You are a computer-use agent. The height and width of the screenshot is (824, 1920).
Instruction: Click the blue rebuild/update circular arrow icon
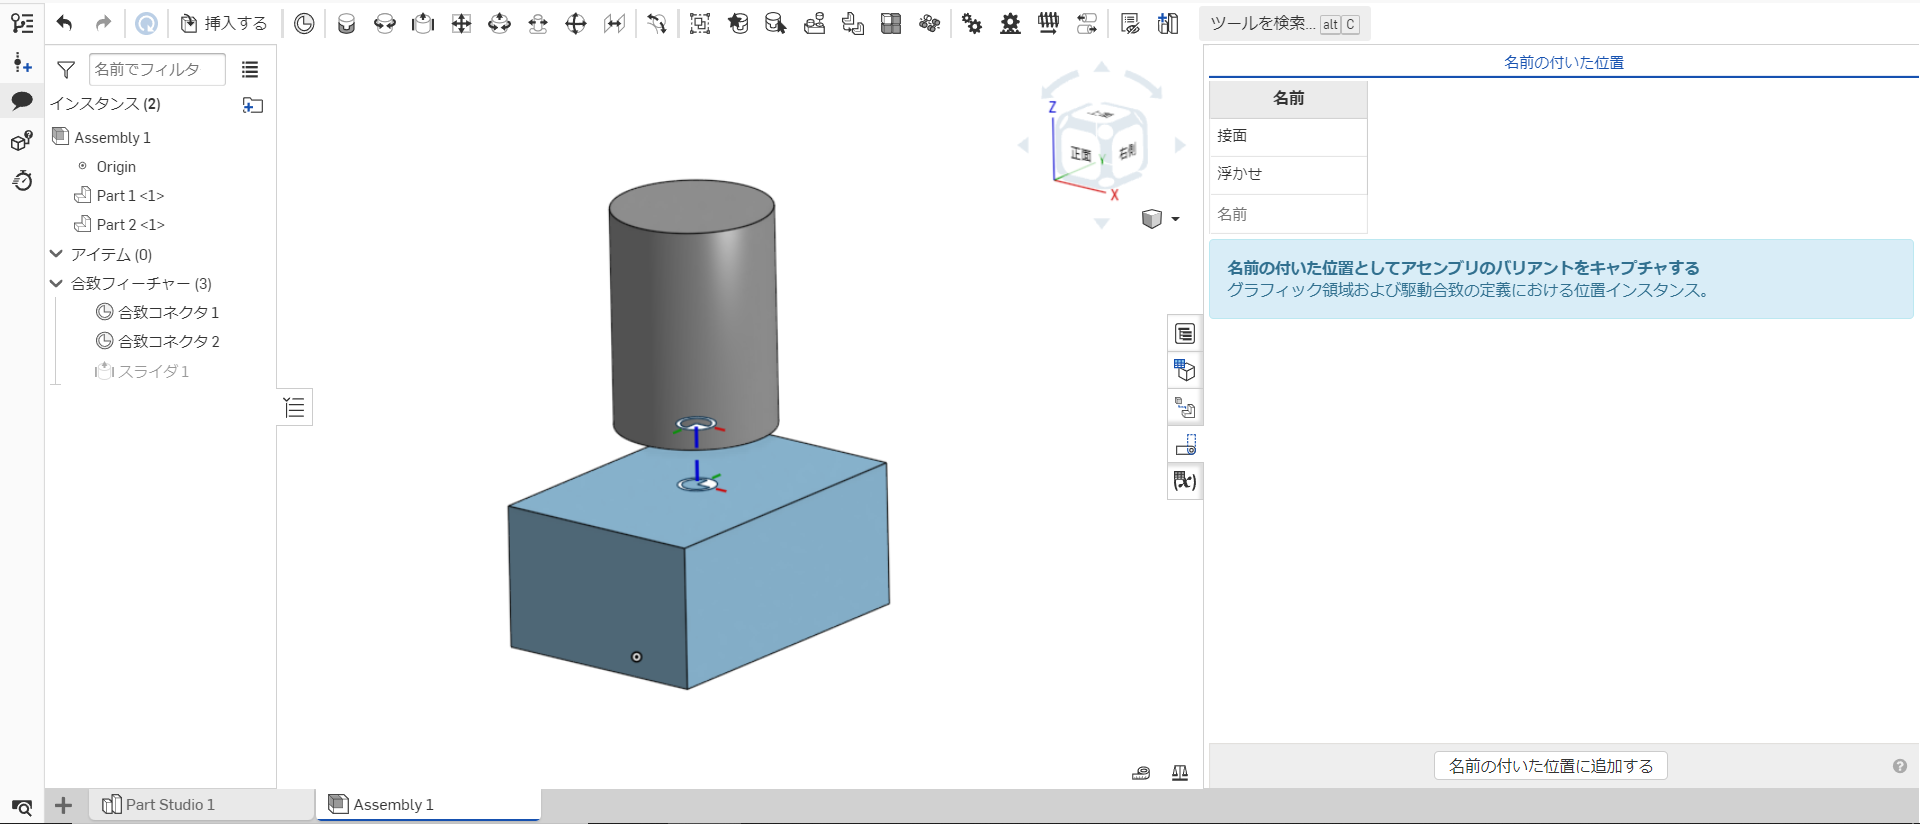[x=146, y=23]
